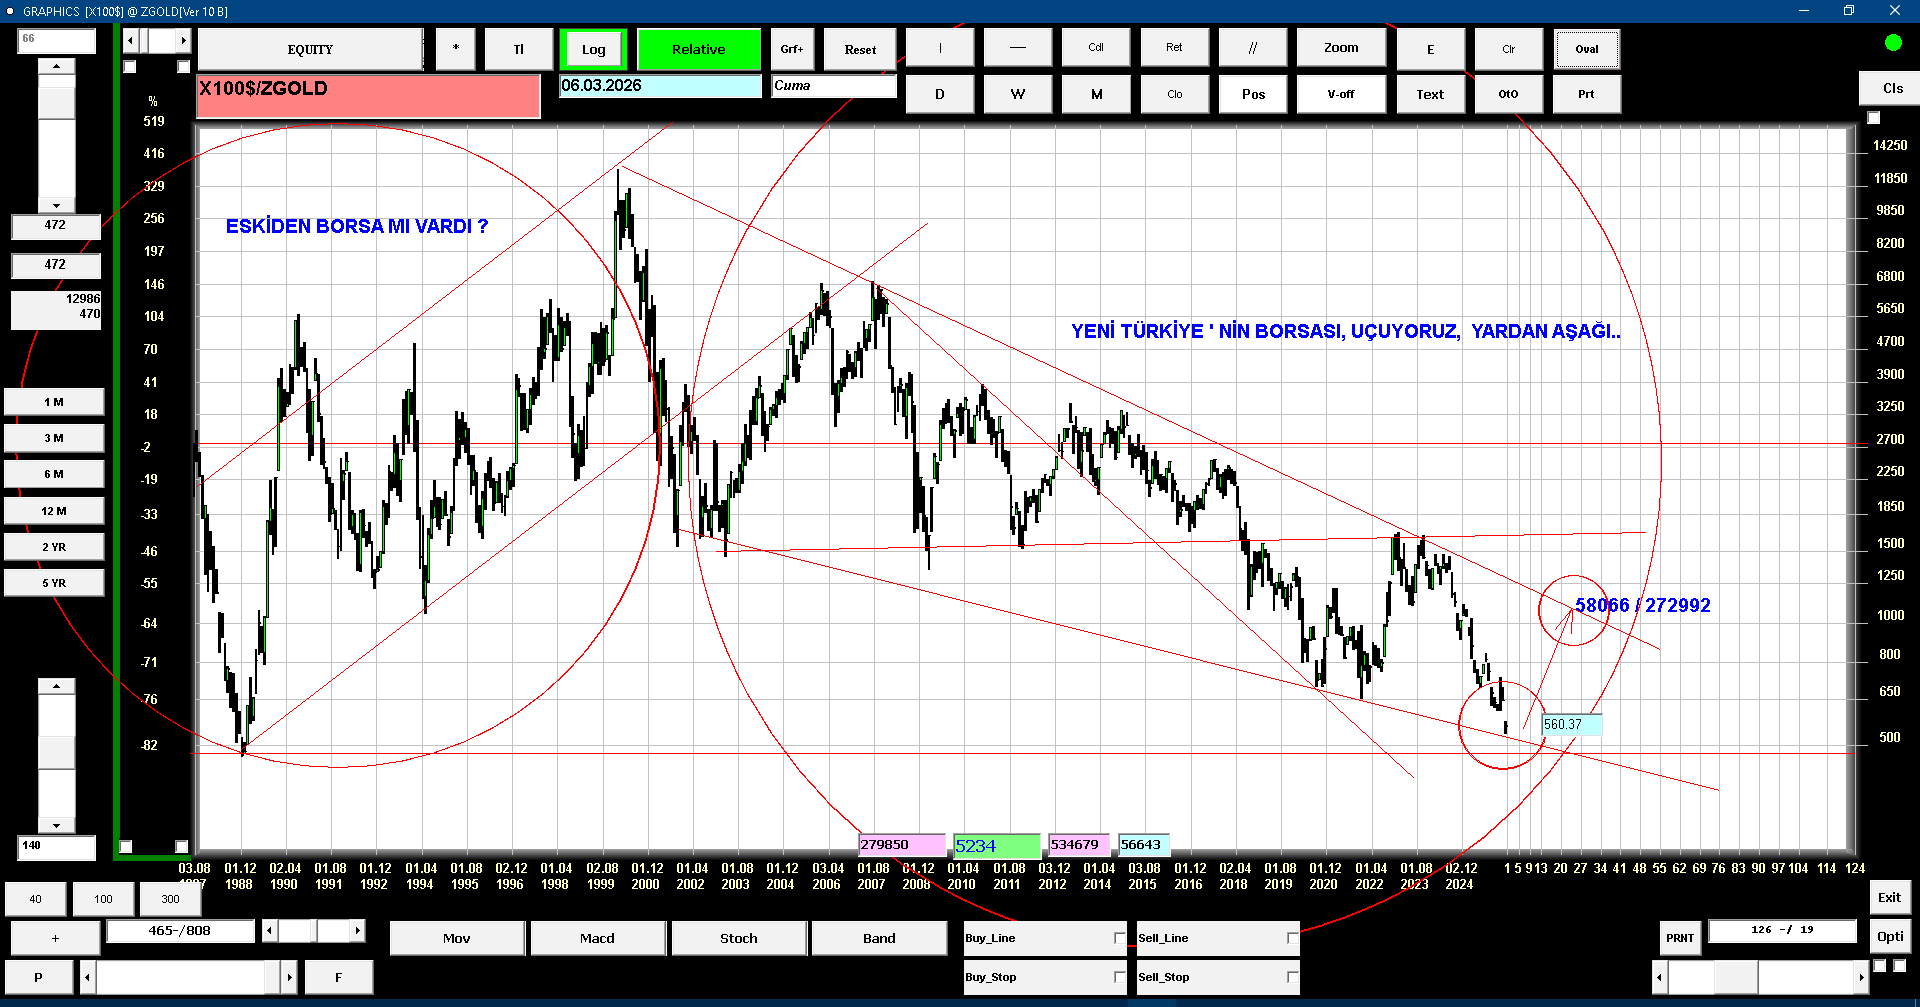Screen dimensions: 1920x1007
Task: Click the Grf+ toolbar button
Action: (x=791, y=49)
